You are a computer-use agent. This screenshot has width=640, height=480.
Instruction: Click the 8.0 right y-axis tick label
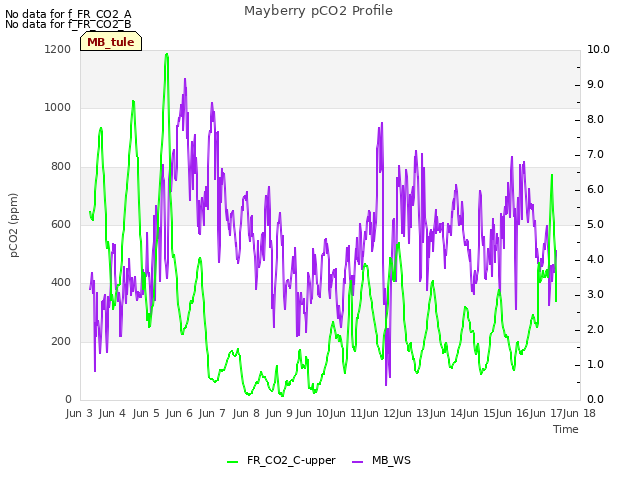click(x=596, y=120)
